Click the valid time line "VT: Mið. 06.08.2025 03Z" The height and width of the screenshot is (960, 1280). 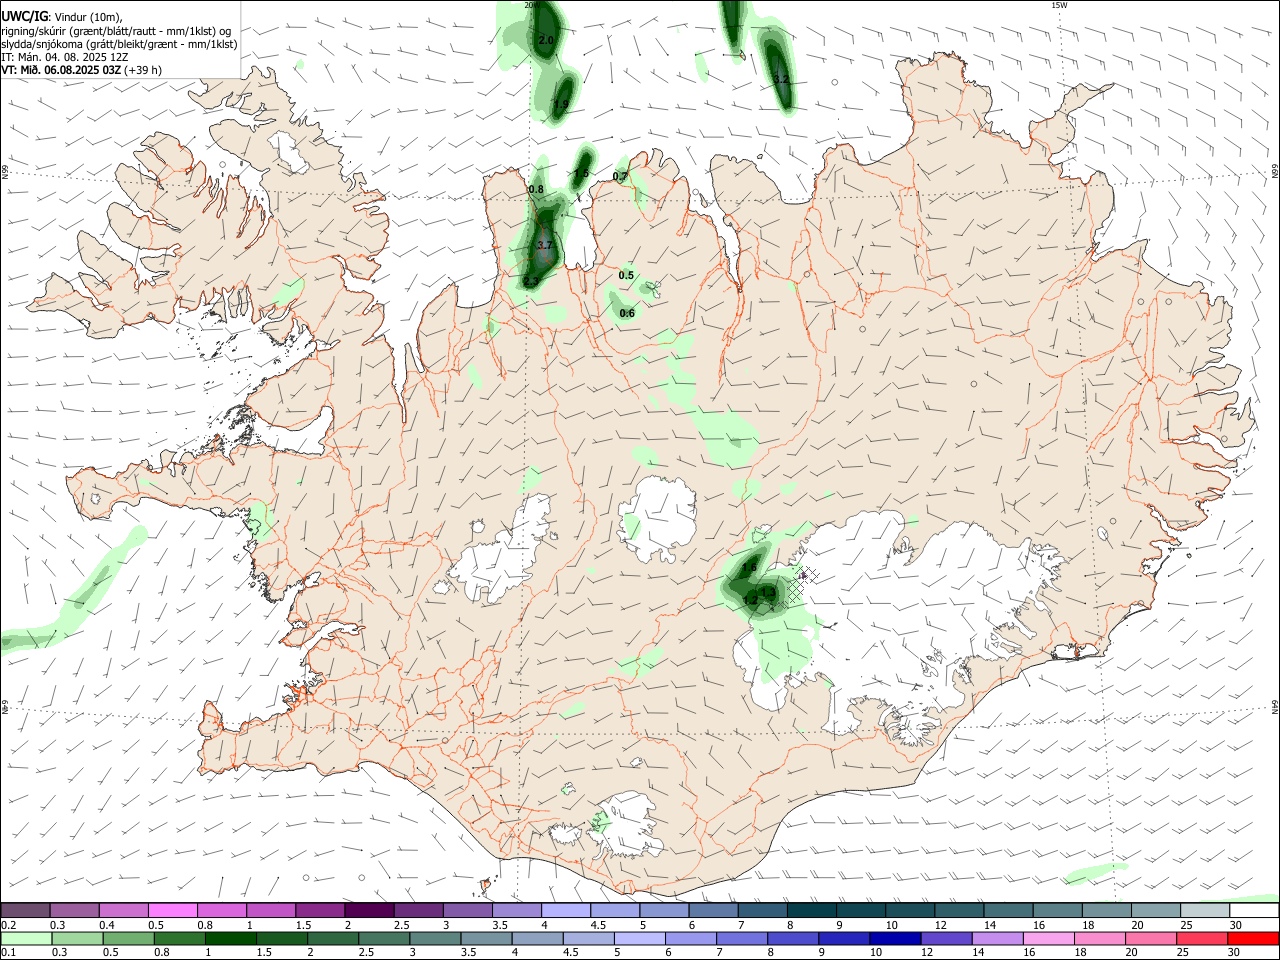coord(61,70)
